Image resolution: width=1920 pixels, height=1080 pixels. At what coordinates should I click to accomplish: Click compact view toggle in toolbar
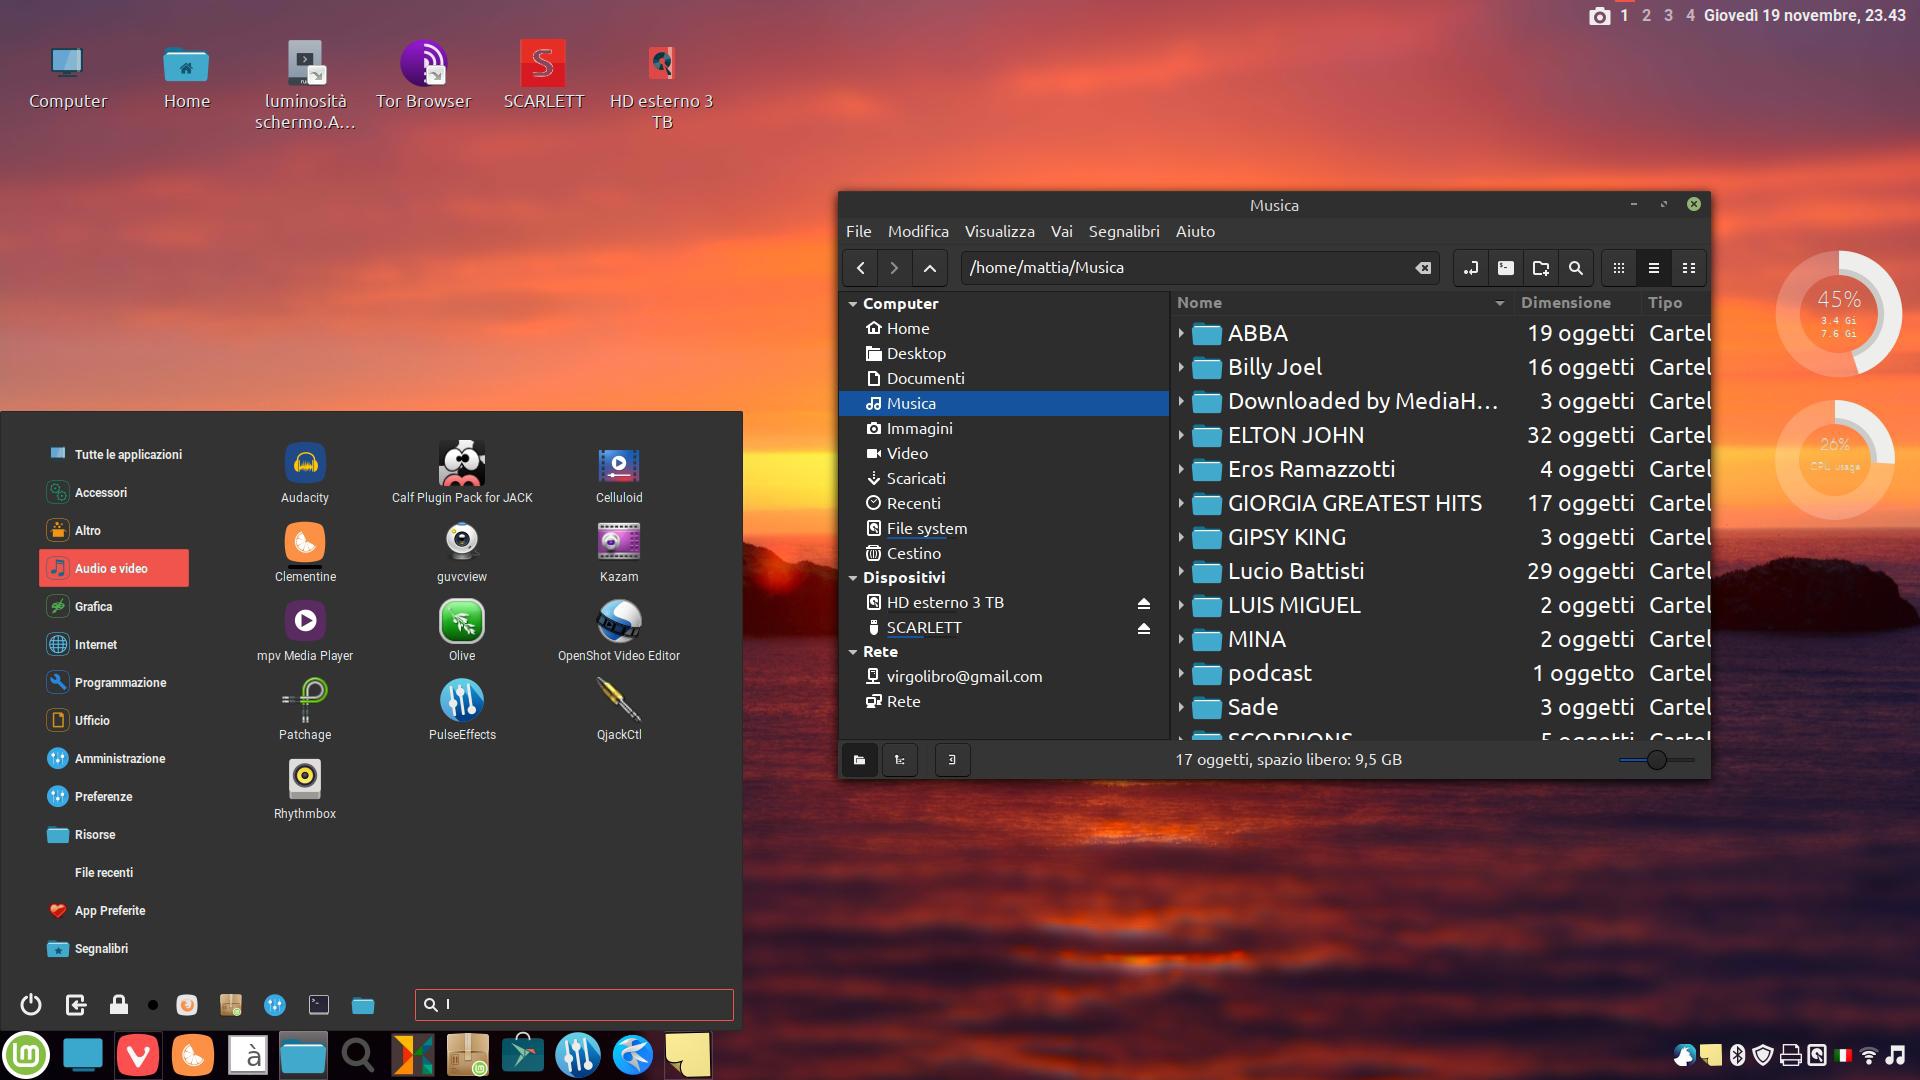pyautogui.click(x=1688, y=266)
